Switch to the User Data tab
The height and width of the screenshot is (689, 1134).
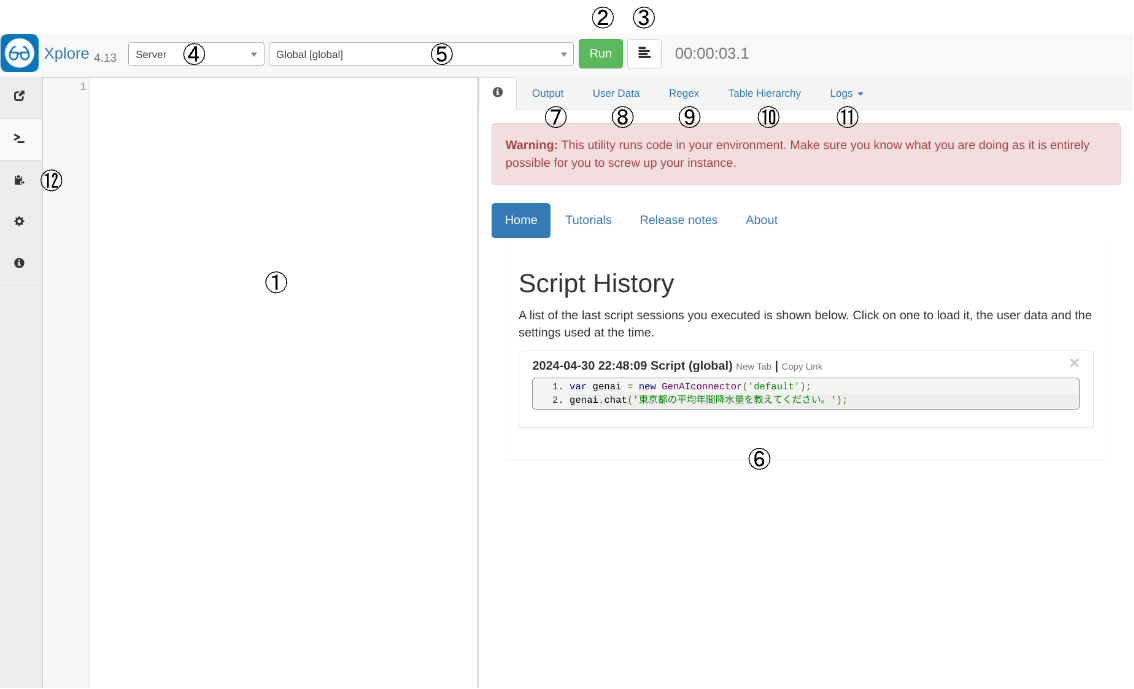coord(615,93)
